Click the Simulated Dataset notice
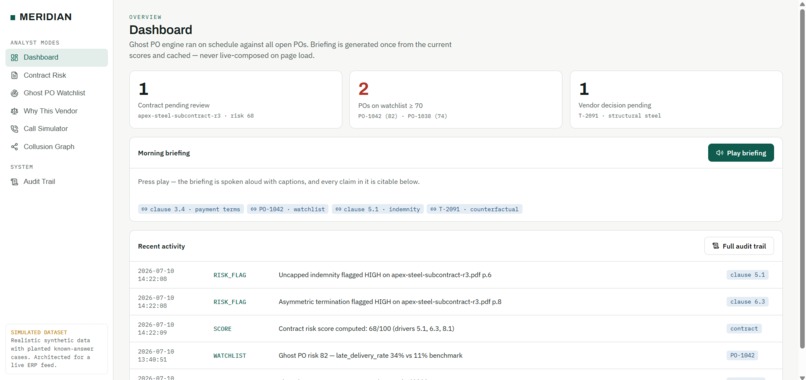The image size is (806, 380). tap(57, 349)
